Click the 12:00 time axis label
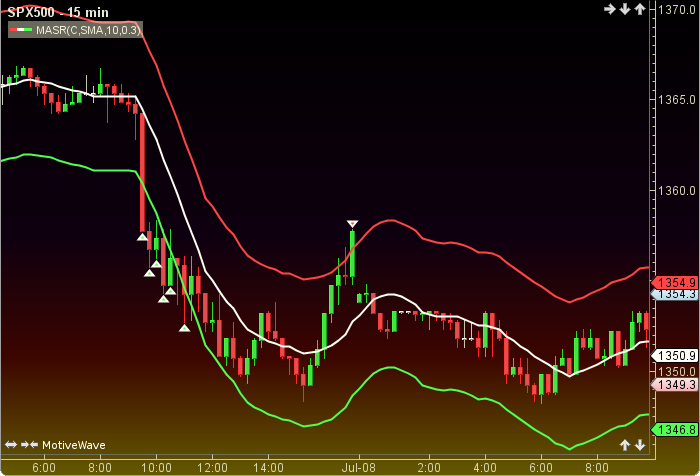Screen dimensions: 700x476 212,468
